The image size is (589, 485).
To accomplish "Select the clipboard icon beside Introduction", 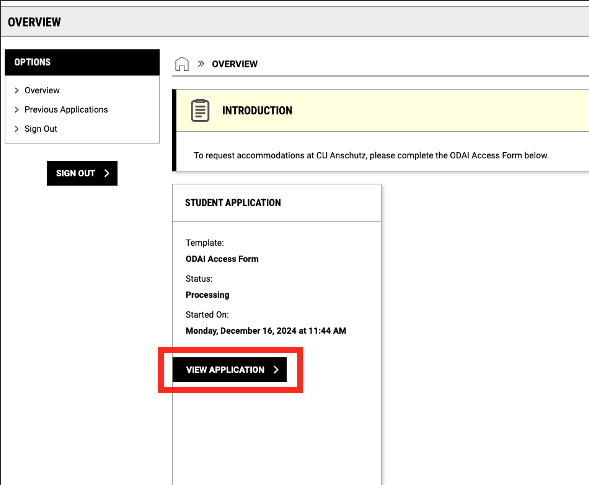I will pyautogui.click(x=200, y=110).
